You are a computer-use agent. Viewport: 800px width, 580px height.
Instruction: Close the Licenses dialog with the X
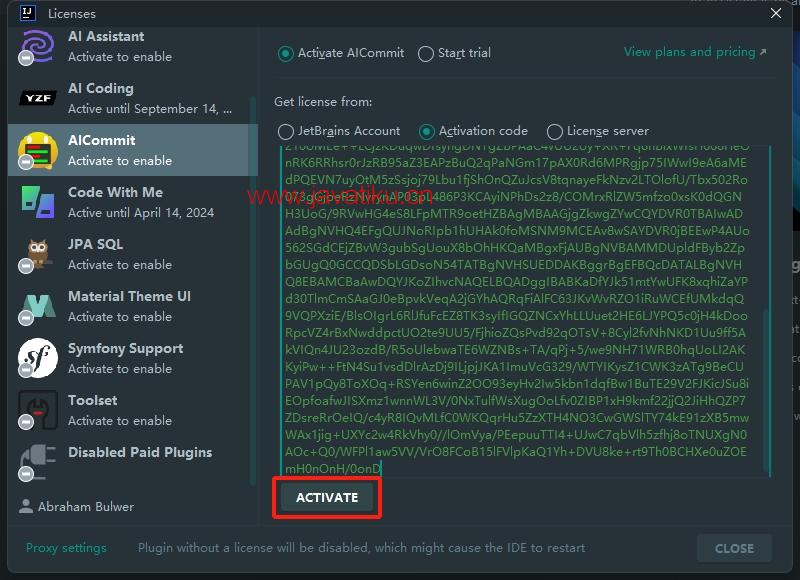[x=776, y=13]
